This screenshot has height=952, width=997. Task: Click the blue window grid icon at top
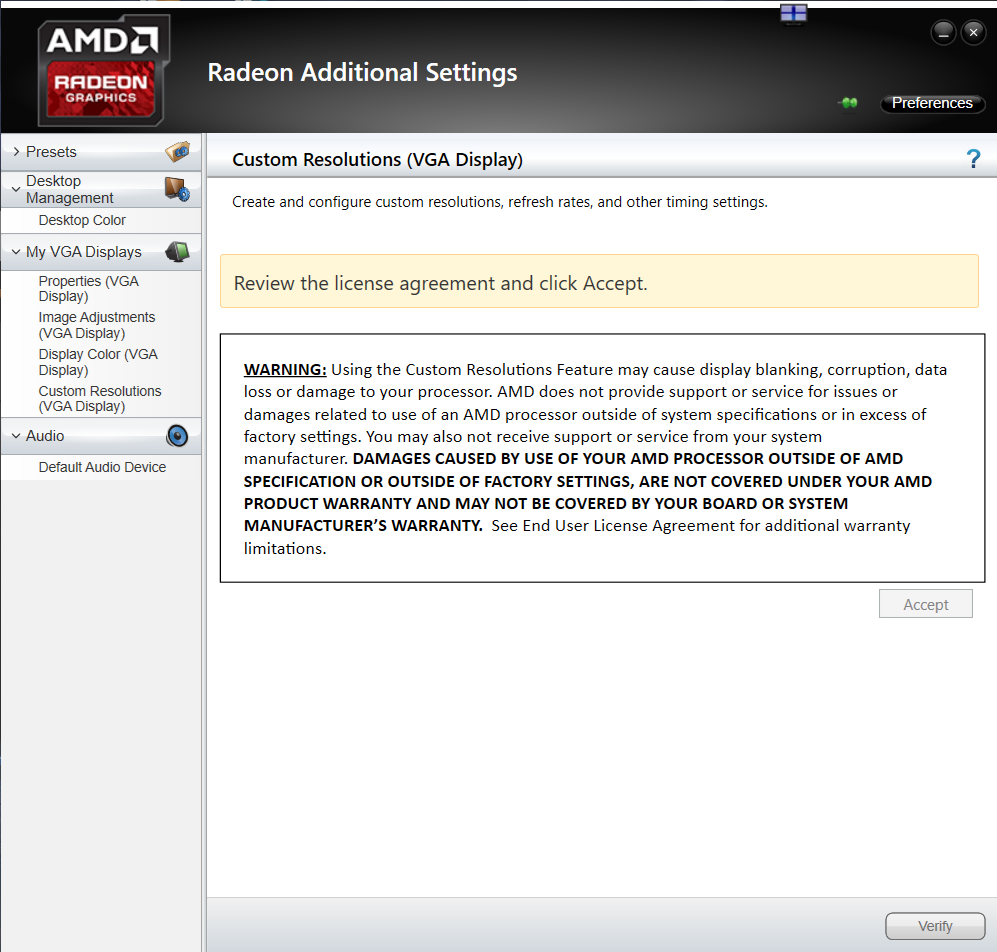coord(794,13)
